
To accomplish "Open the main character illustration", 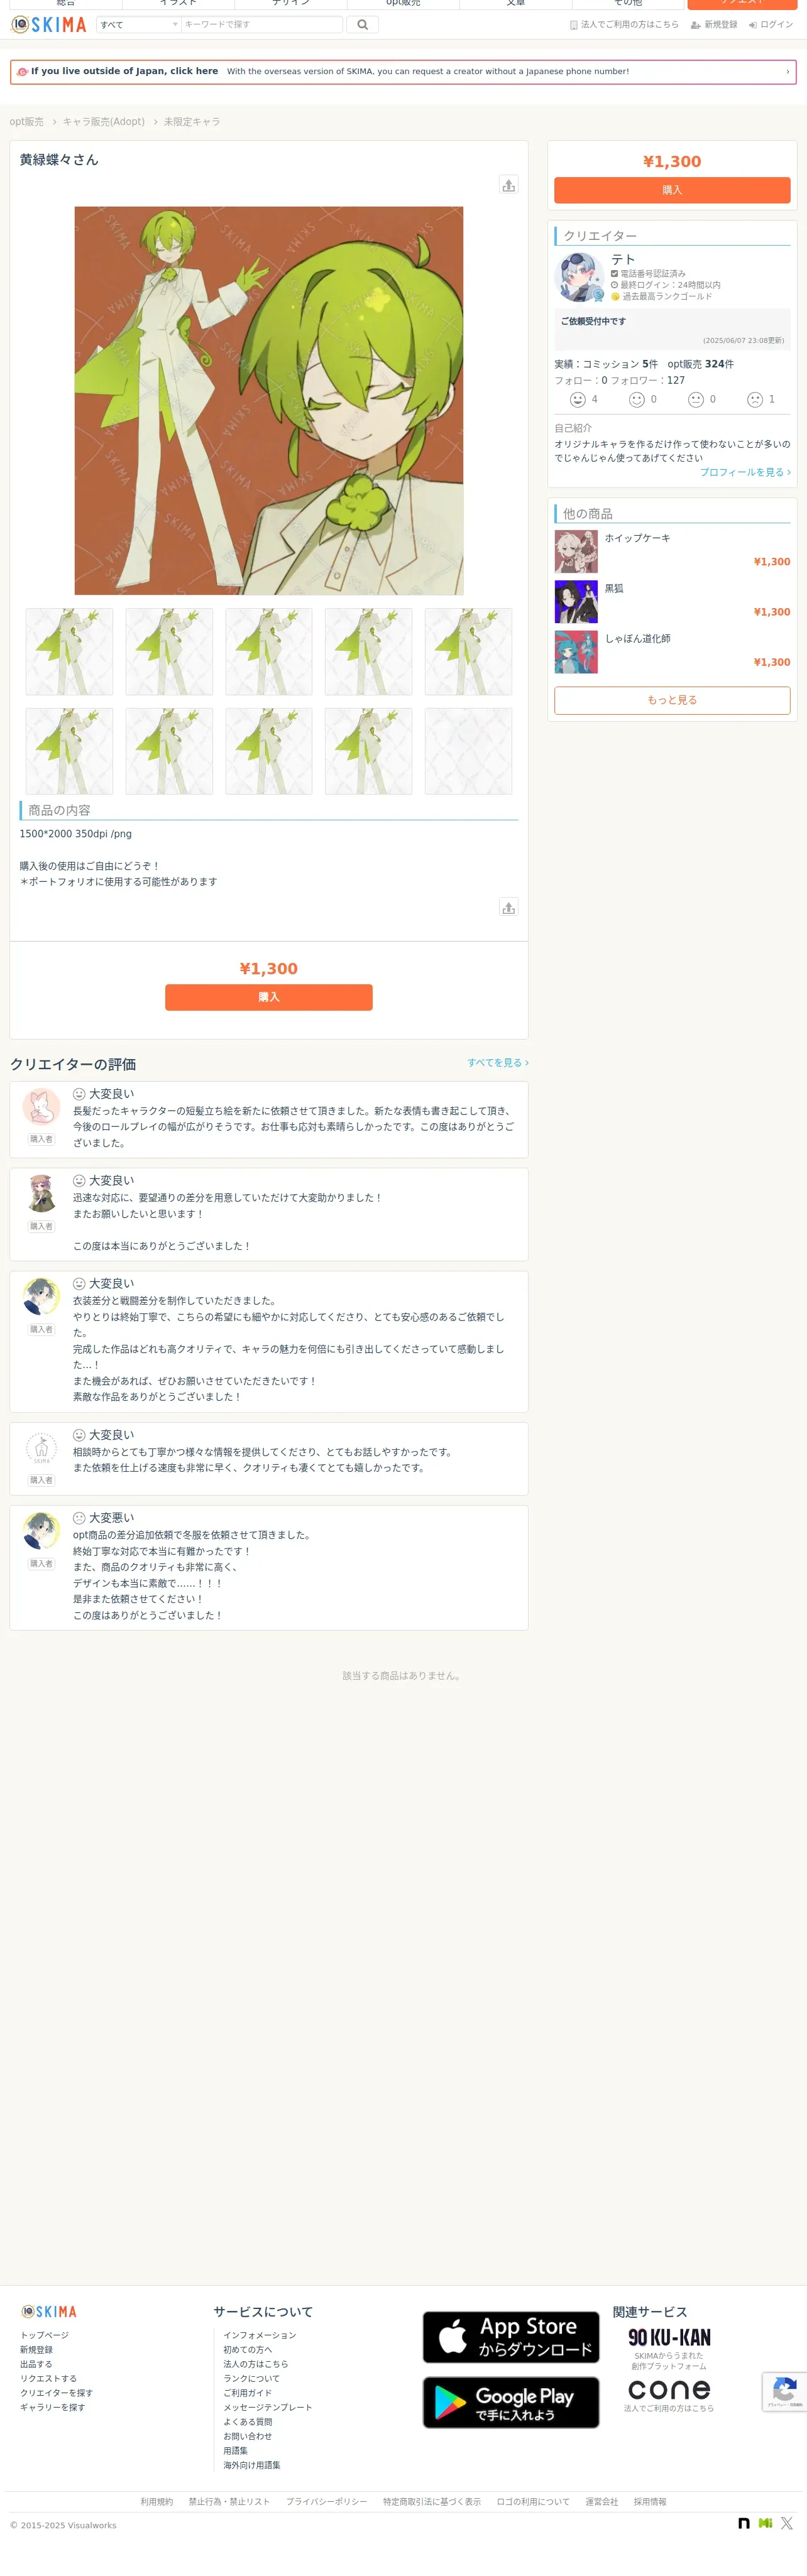I will point(269,401).
